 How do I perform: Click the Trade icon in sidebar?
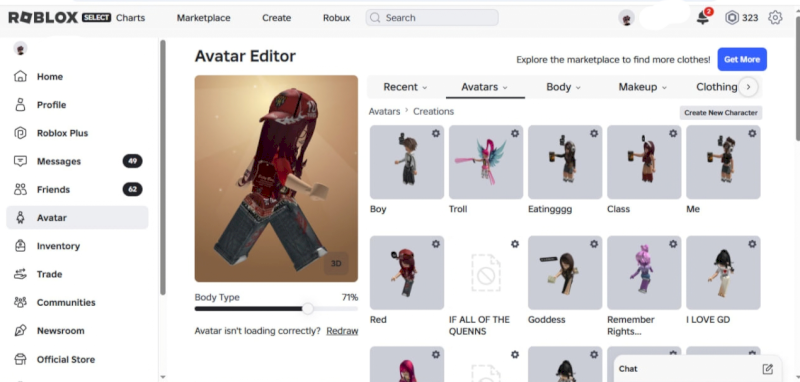pyautogui.click(x=20, y=274)
